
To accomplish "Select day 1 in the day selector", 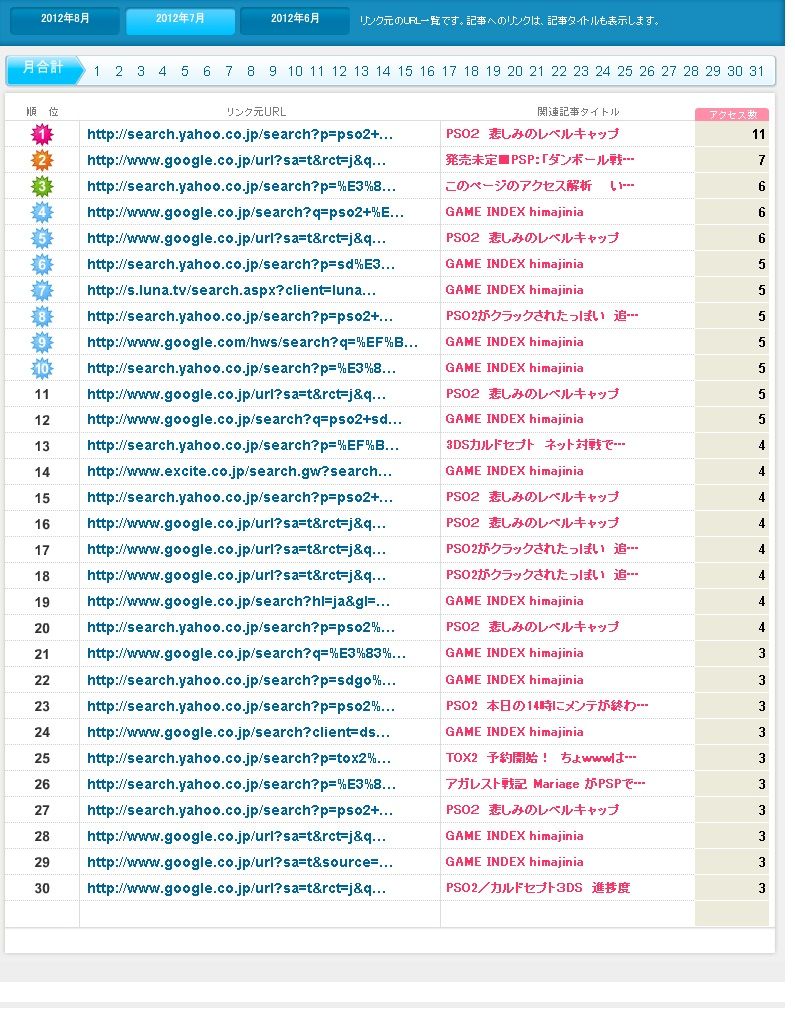I will (97, 71).
